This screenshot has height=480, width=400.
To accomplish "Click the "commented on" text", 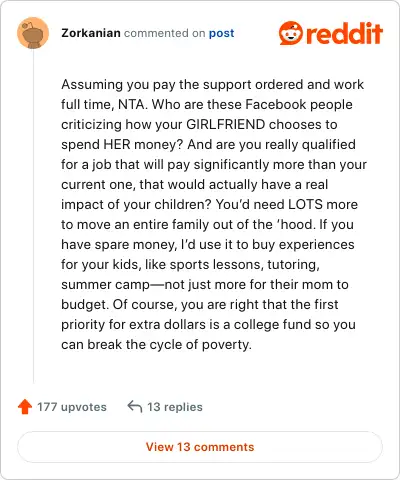I will (165, 33).
